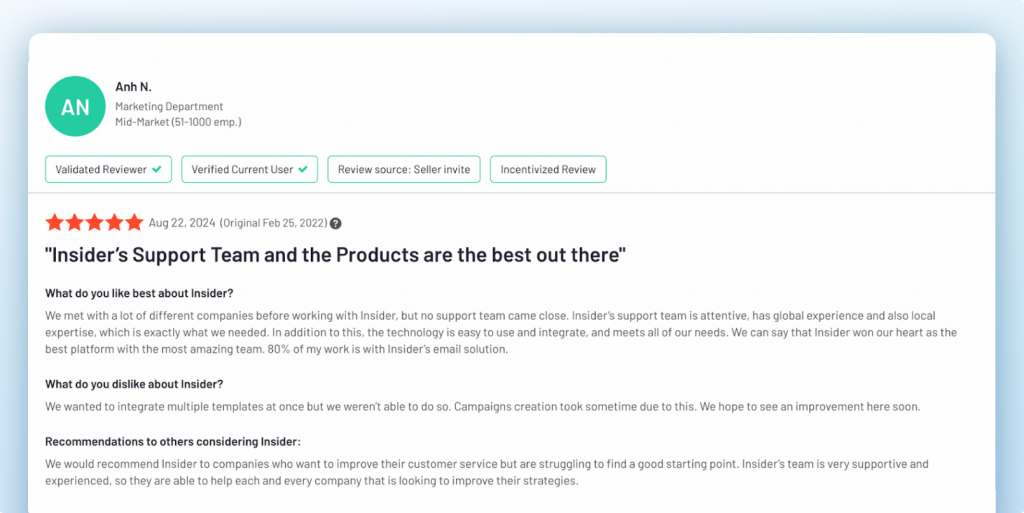Click the Mid-Market company size text
The width and height of the screenshot is (1024, 513).
click(x=178, y=122)
